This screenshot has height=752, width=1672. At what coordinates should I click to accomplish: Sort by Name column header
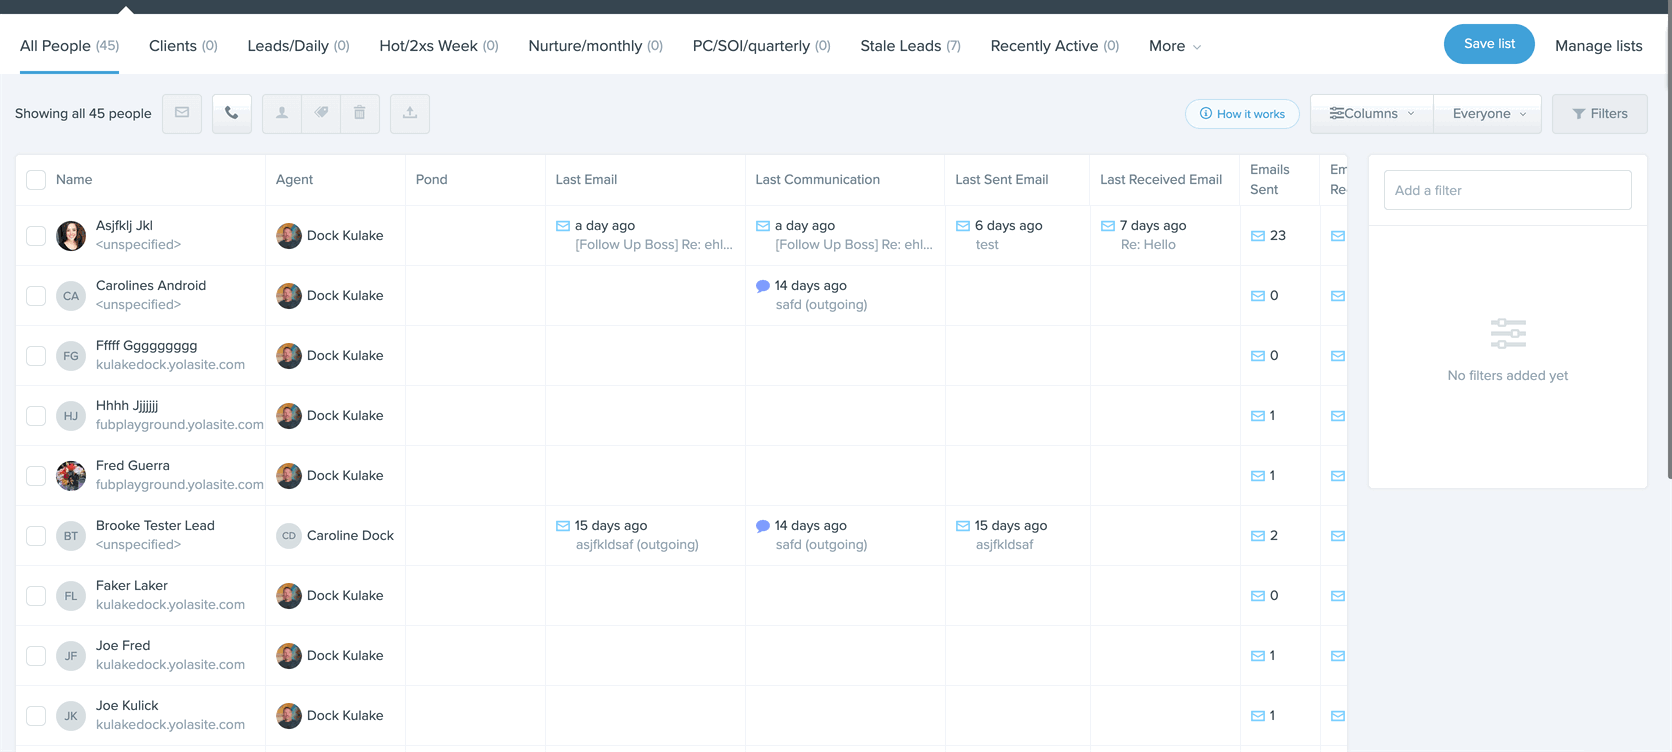tap(74, 180)
